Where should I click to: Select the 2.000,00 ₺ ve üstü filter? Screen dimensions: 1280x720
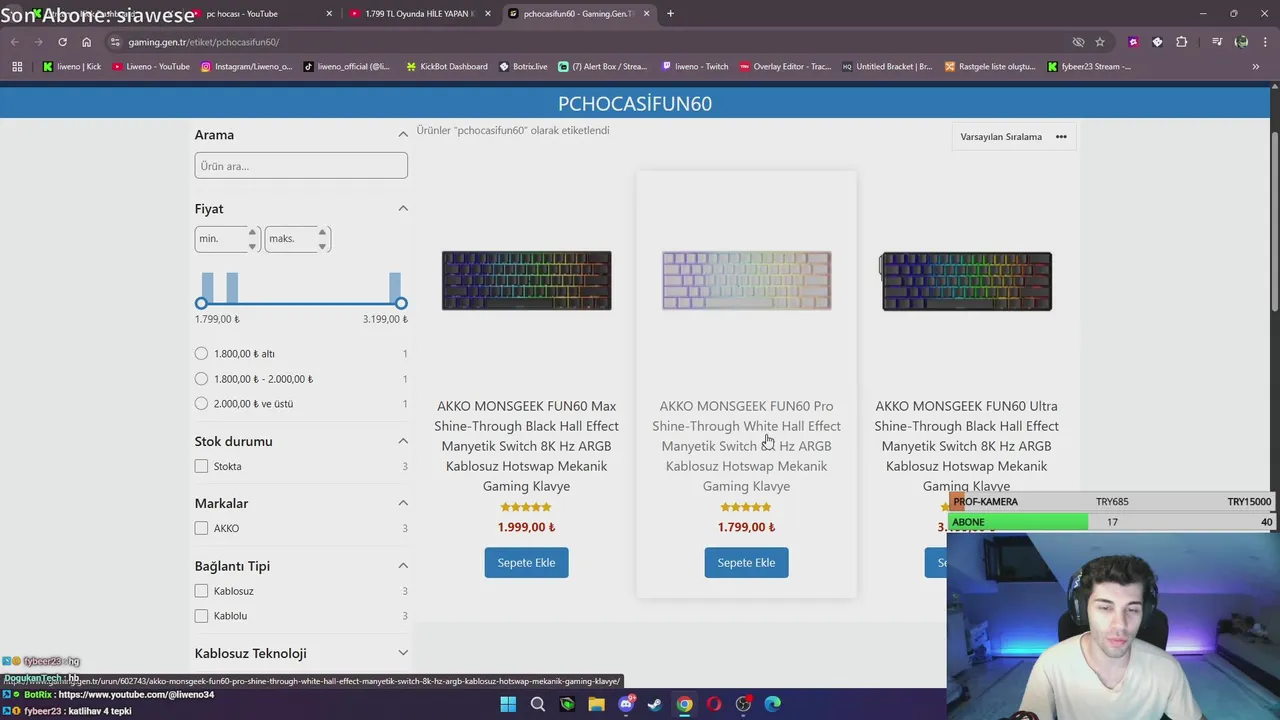click(x=201, y=404)
